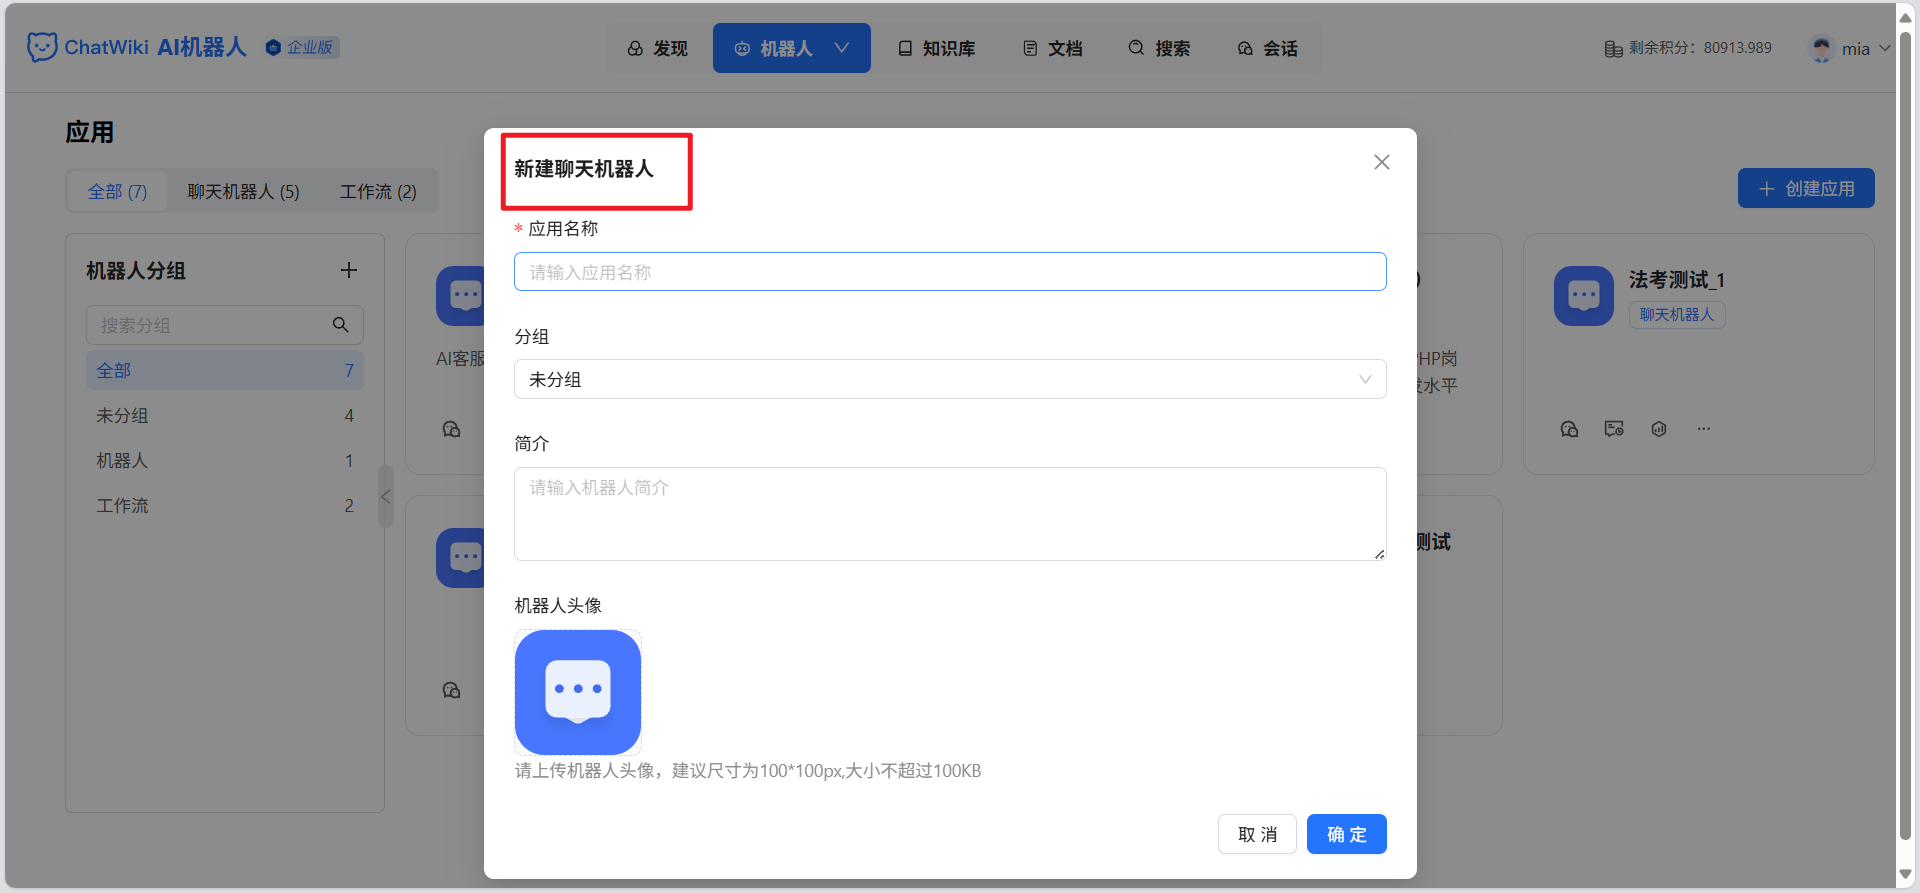Go to 文档 in top navigation
This screenshot has width=1920, height=893.
(1053, 48)
